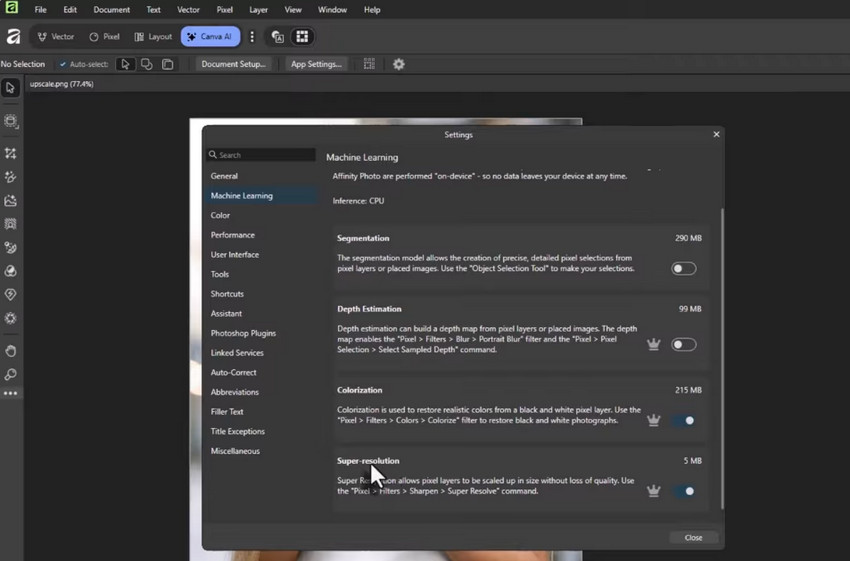Open the gear settings icon in context bar
The height and width of the screenshot is (561, 850).
pos(399,65)
